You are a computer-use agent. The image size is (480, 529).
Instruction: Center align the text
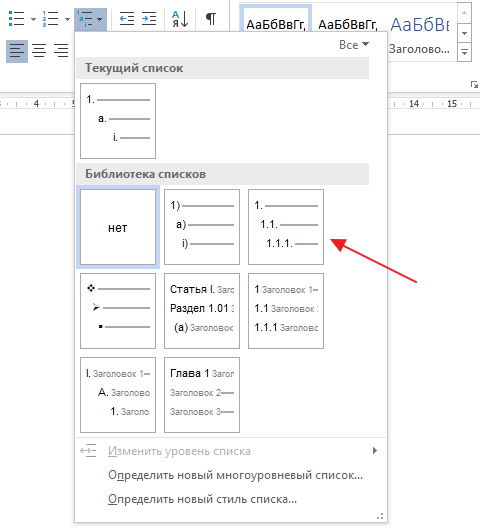point(39,51)
